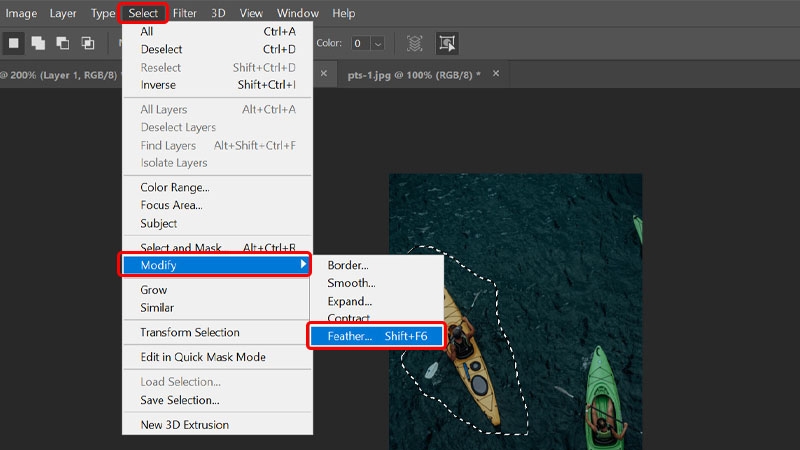The height and width of the screenshot is (450, 800).
Task: Click the Select Subject toolbar icon
Action: [x=447, y=43]
